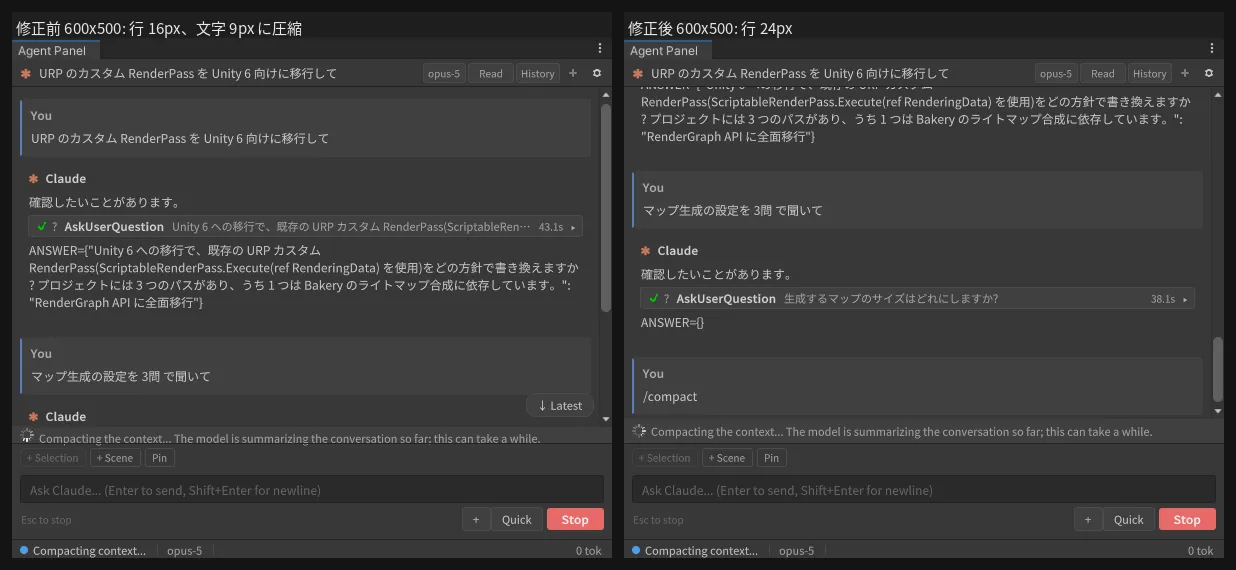Focus the Ask Claude input field in right panel
This screenshot has width=1236, height=570.
(x=924, y=489)
